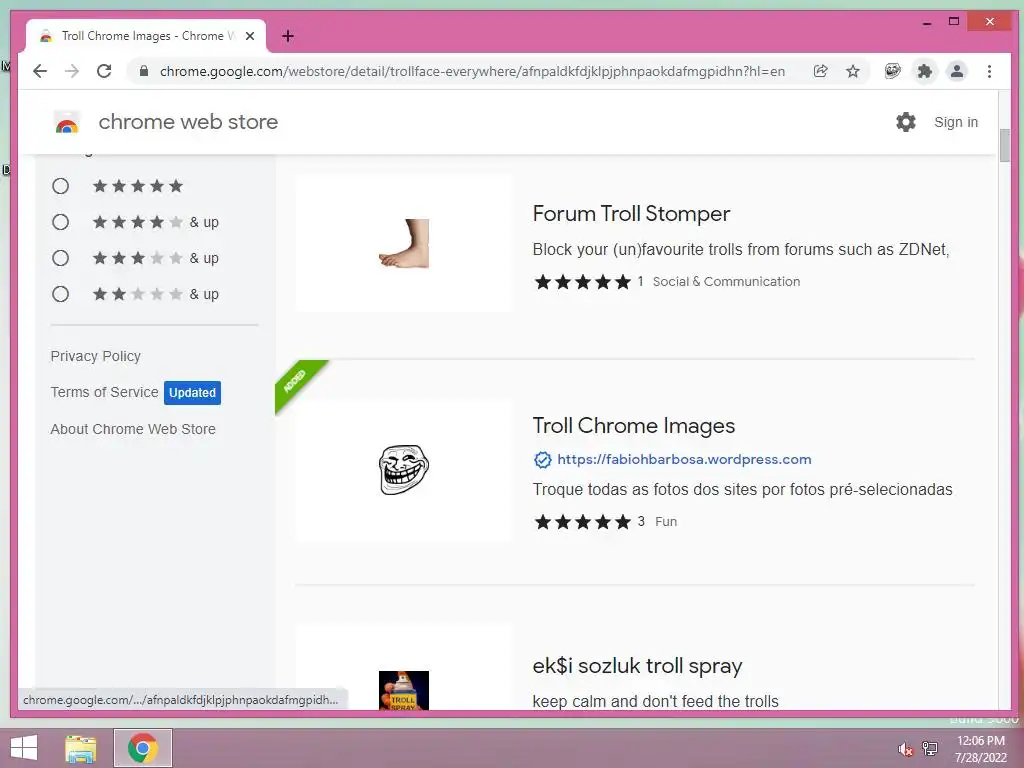Visit fabiohbarbosa.wordpress.com publisher link
This screenshot has width=1024, height=768.
coord(684,459)
